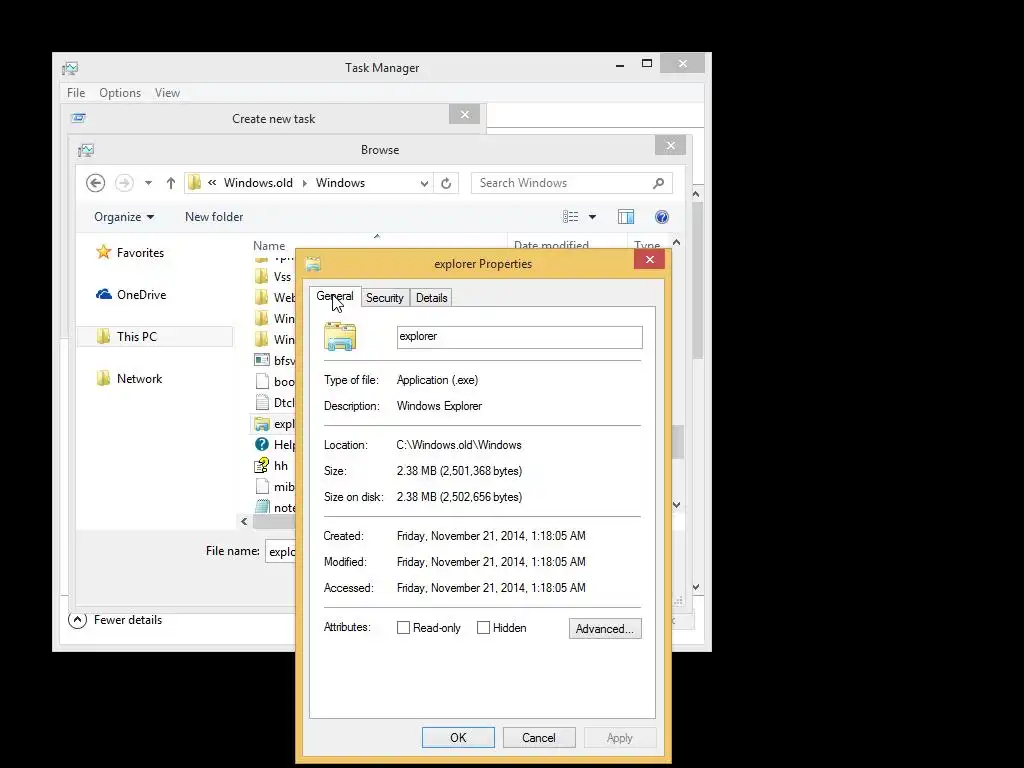Switch to the General tab
The width and height of the screenshot is (1024, 768).
click(334, 296)
